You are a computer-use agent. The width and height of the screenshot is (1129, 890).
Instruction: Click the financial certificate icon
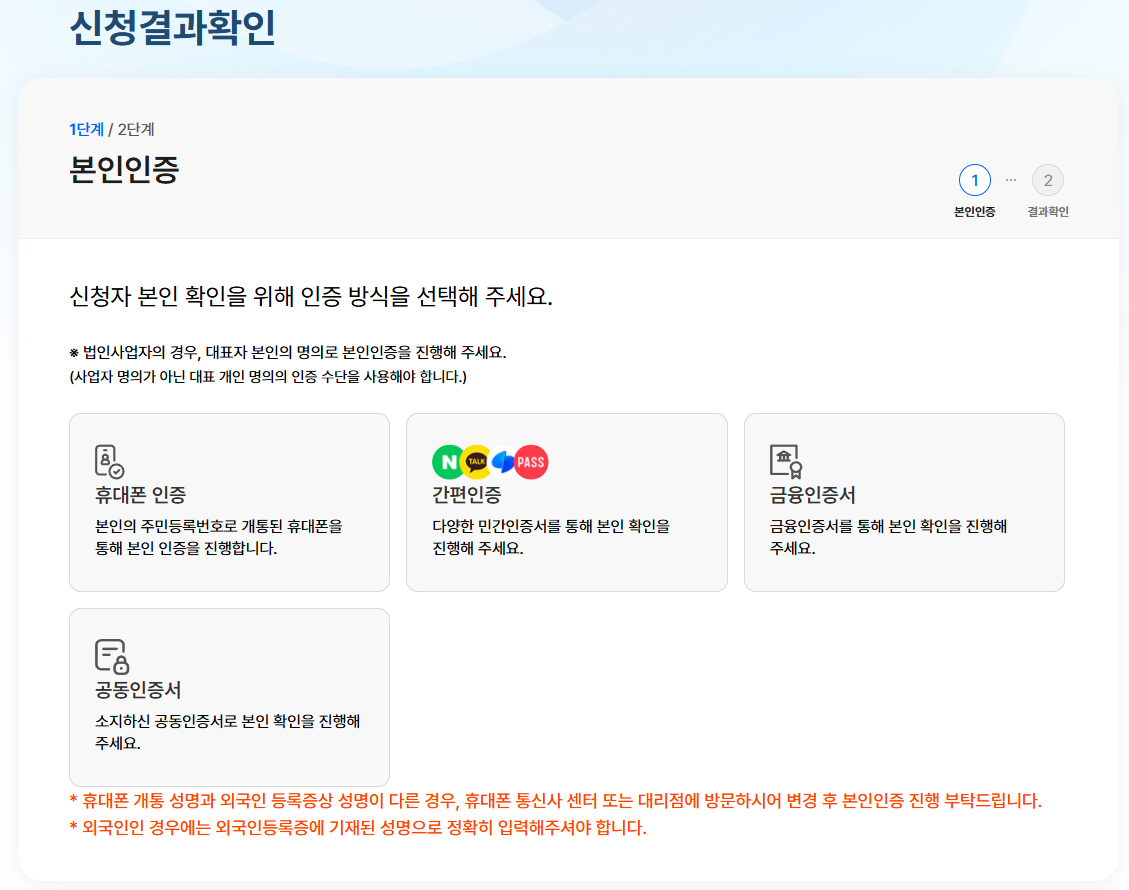click(786, 462)
